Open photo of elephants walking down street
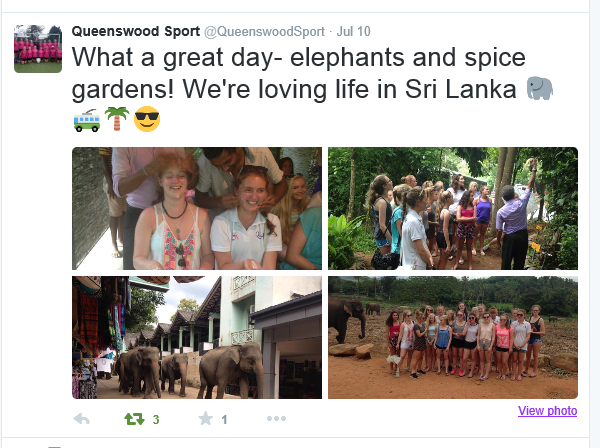Image resolution: width=600 pixels, height=448 pixels. (x=197, y=337)
